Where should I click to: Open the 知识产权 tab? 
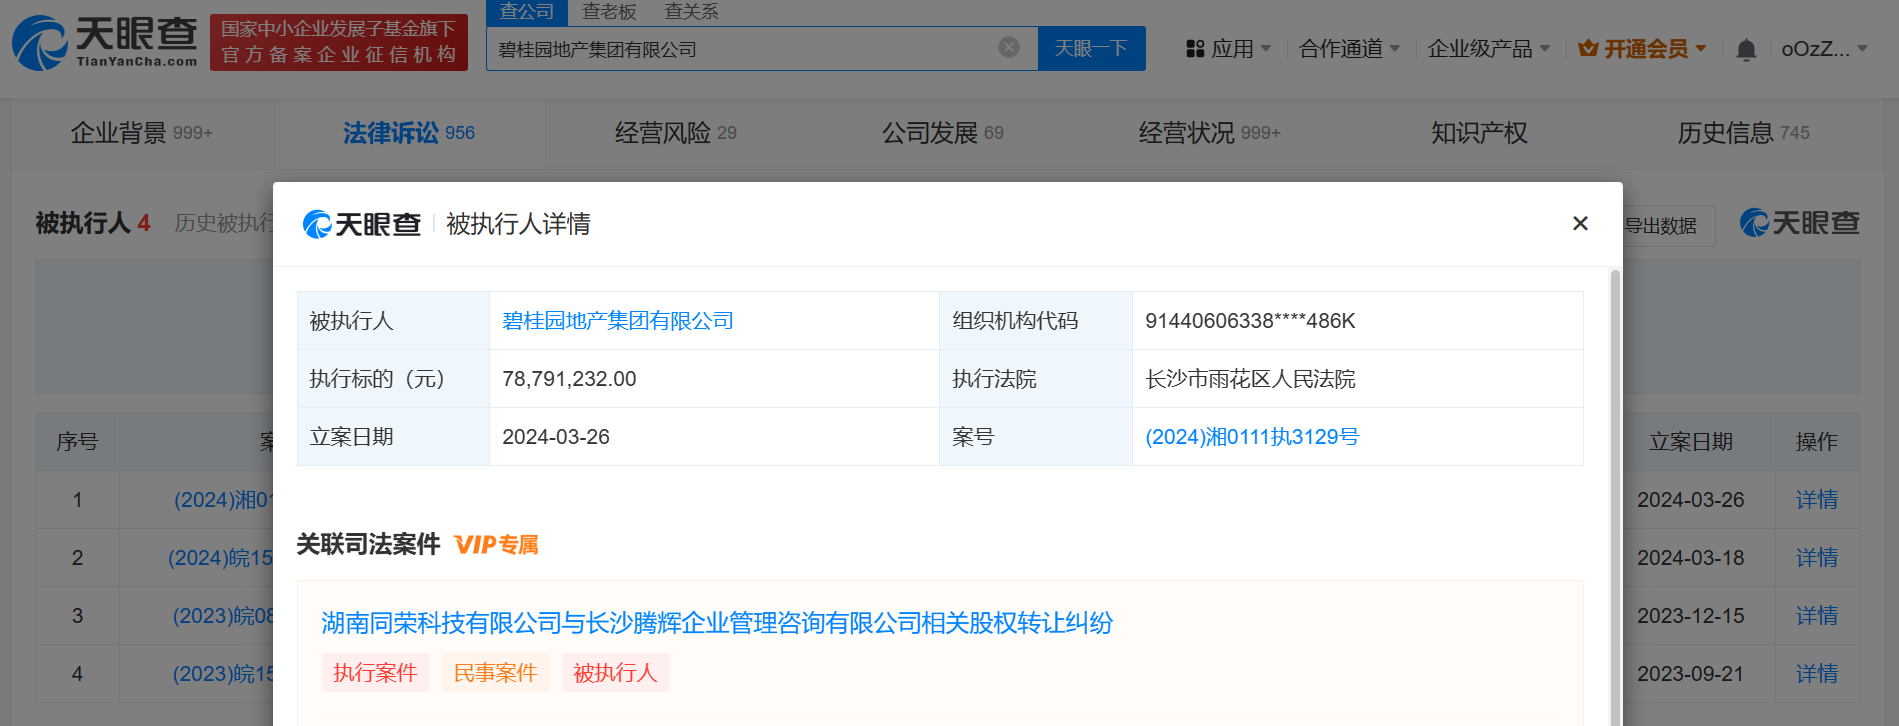click(x=1479, y=133)
